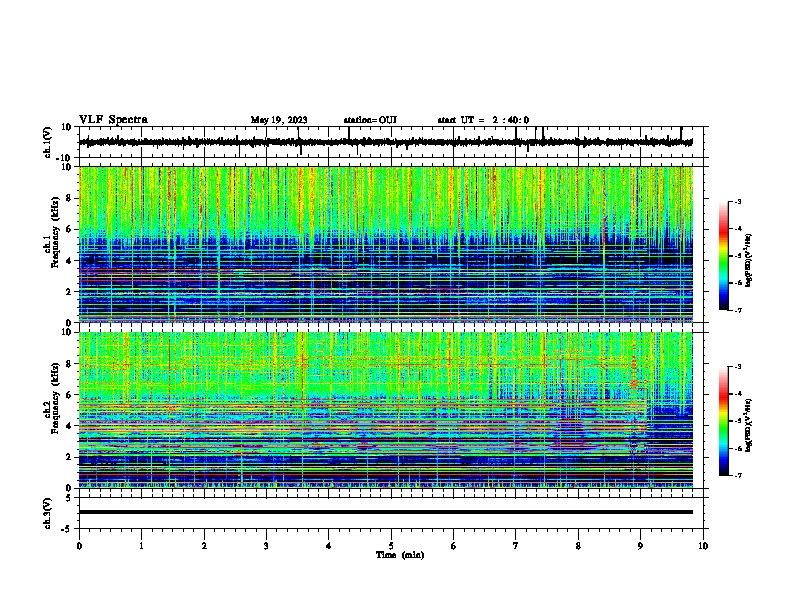
Task: Click the time axis tick label '3'
Action: [266, 545]
